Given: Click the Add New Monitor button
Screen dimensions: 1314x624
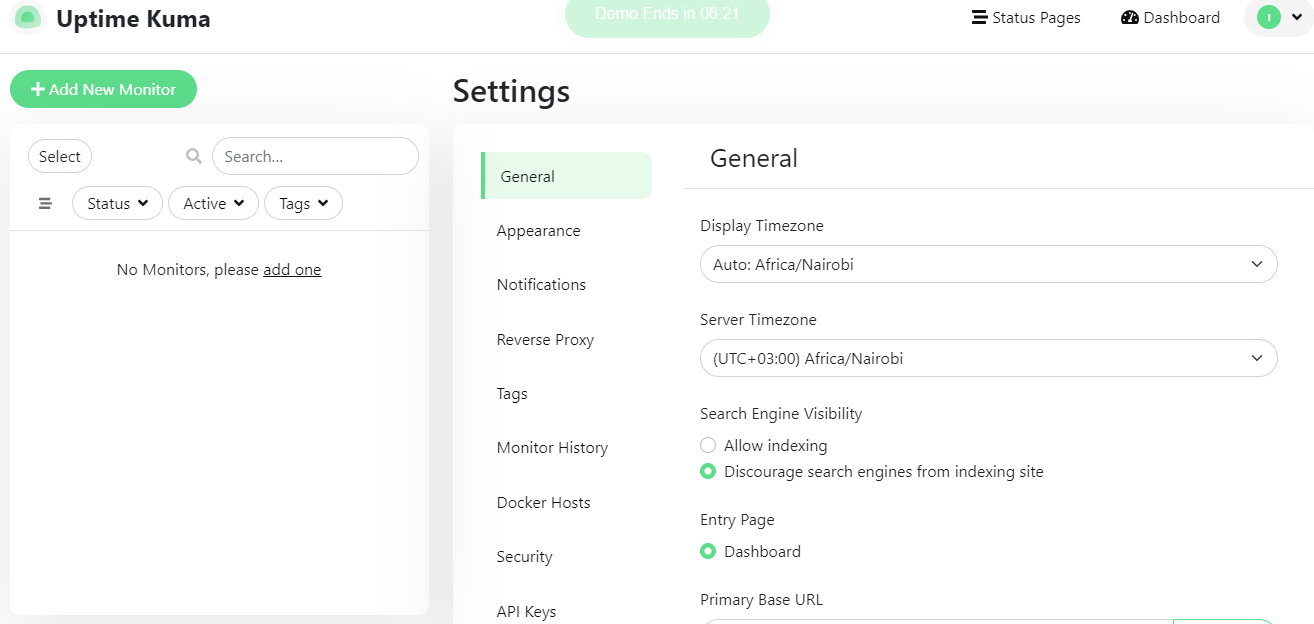Looking at the screenshot, I should coord(103,89).
